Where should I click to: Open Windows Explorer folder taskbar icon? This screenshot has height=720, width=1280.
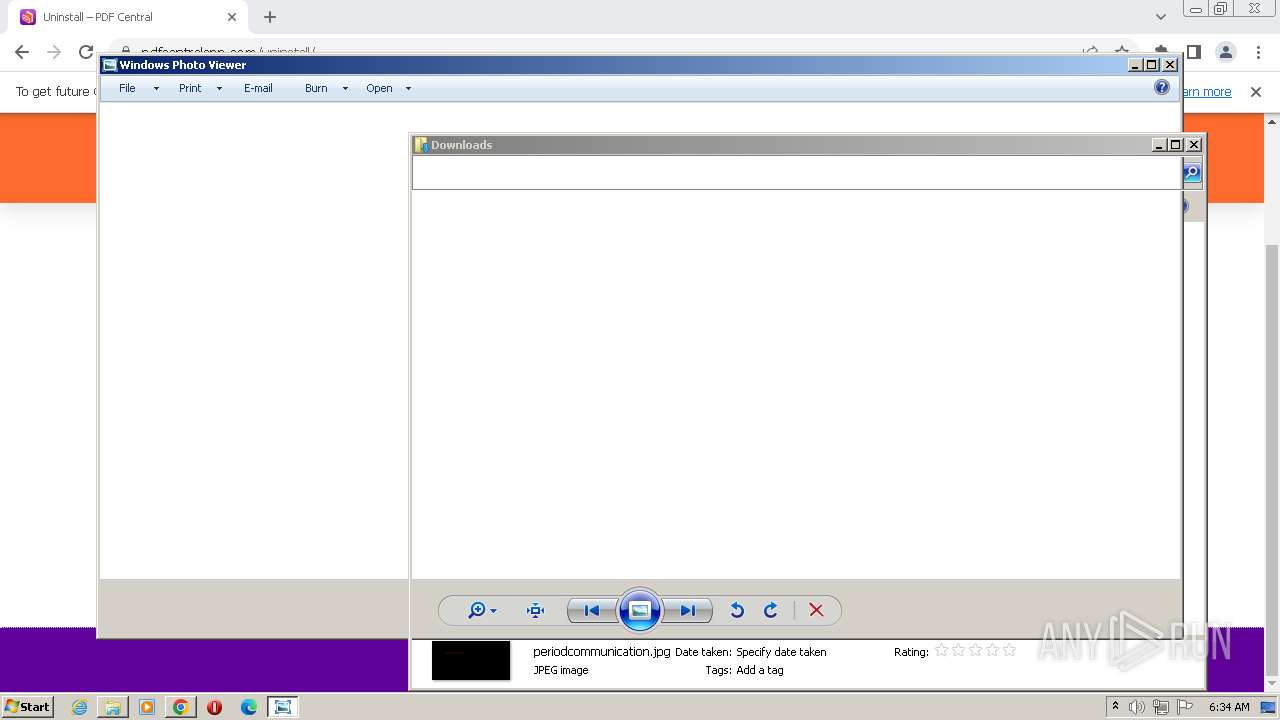[113, 707]
